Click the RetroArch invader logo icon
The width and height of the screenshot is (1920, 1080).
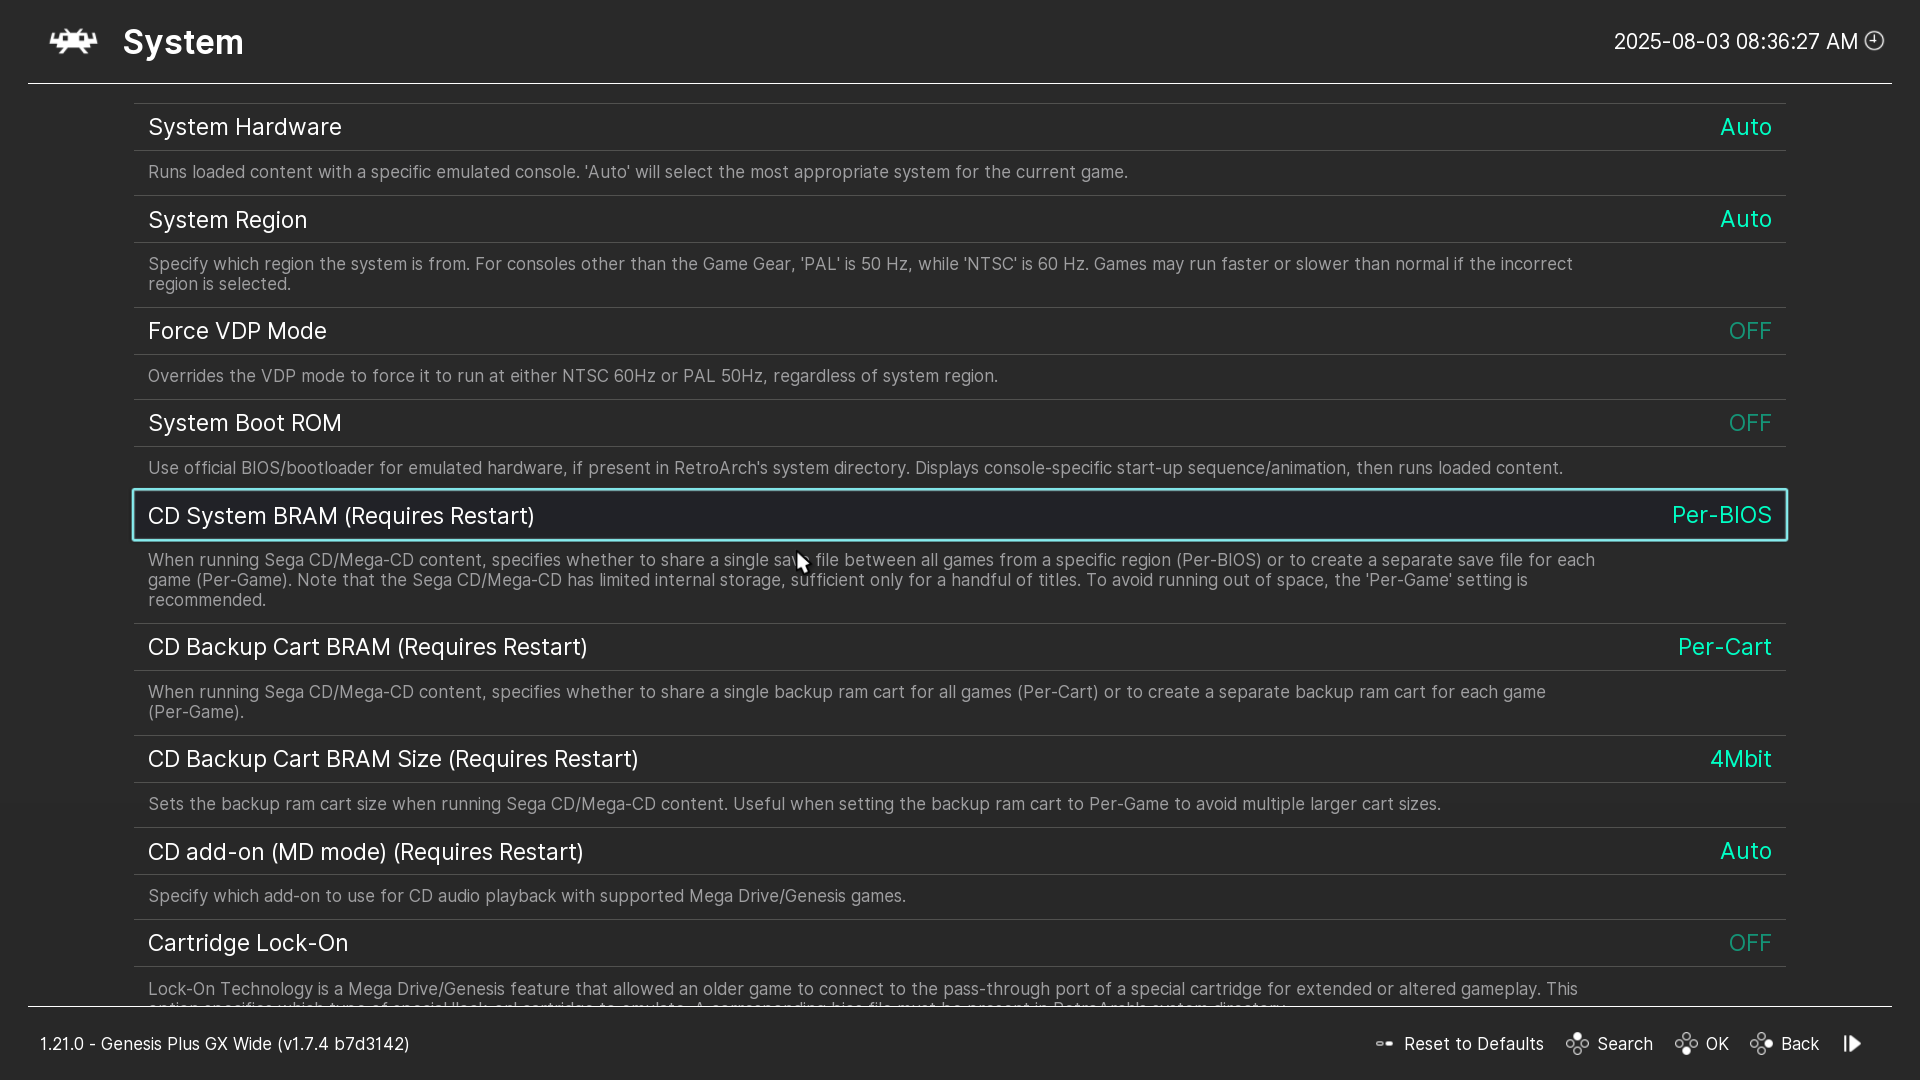(74, 41)
